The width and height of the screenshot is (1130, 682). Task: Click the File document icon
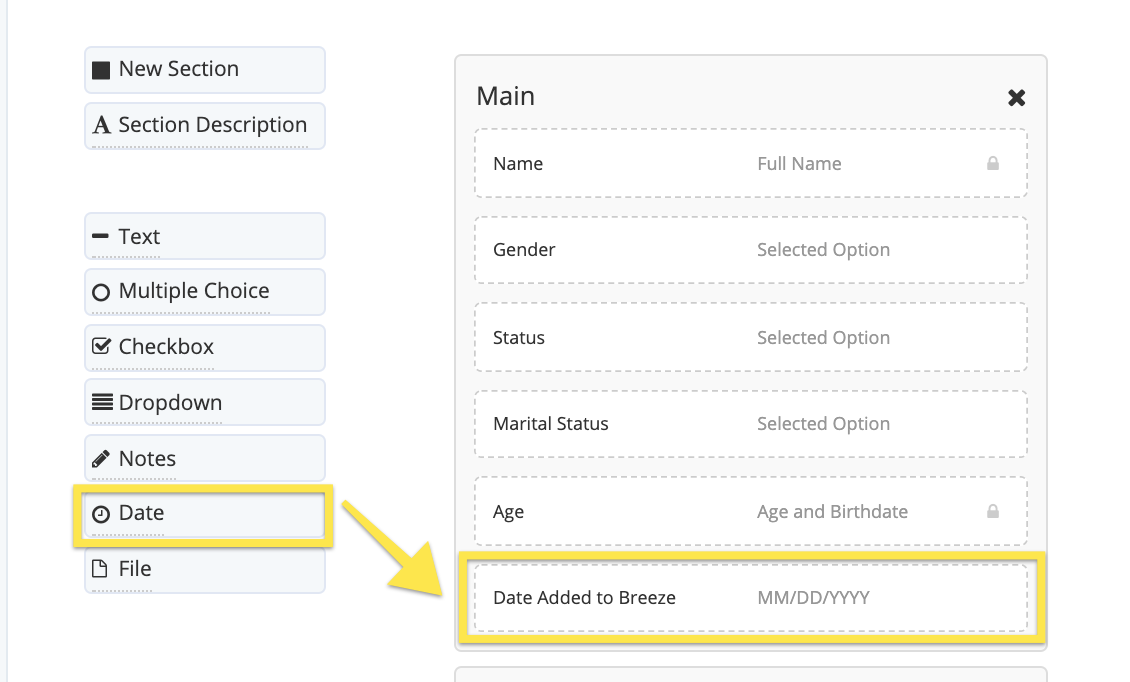click(x=100, y=569)
